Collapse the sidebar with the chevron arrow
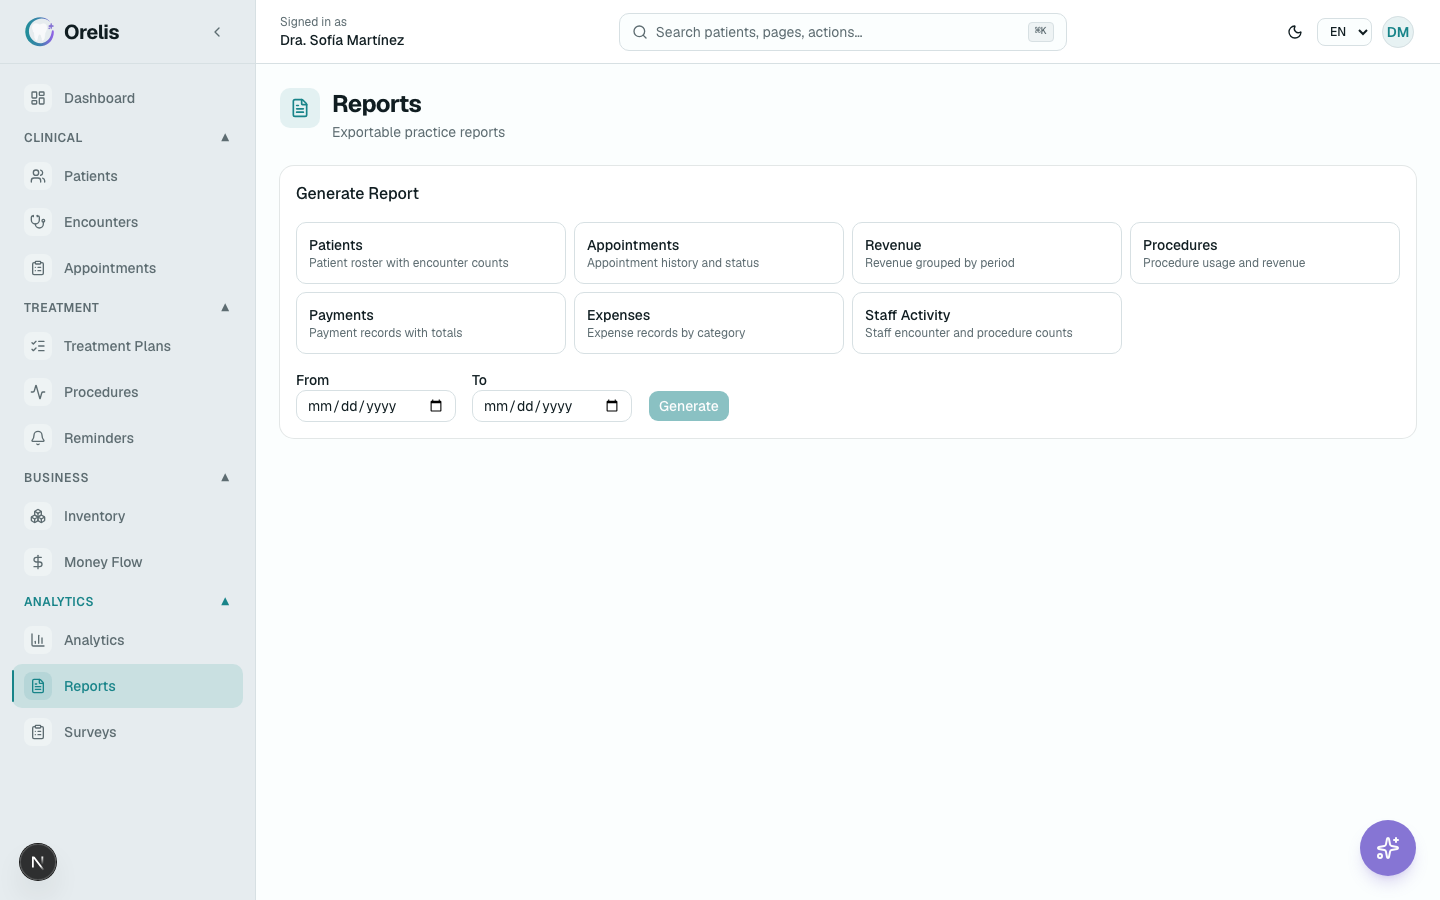The image size is (1440, 900). click(217, 32)
